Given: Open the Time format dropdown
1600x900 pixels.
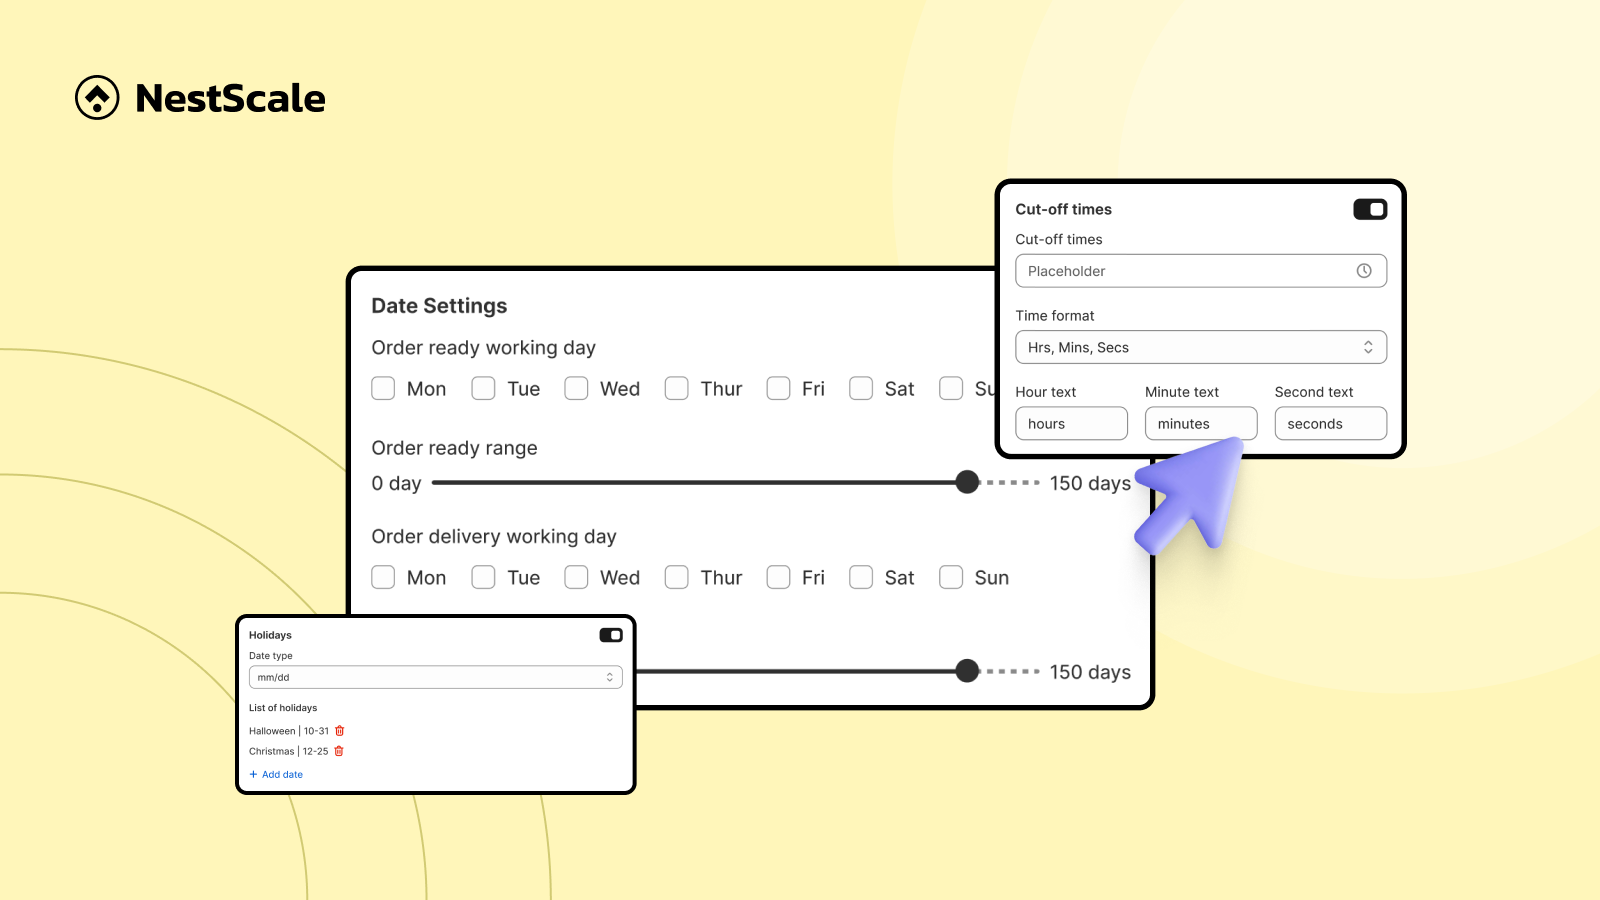Looking at the screenshot, I should click(x=1201, y=347).
